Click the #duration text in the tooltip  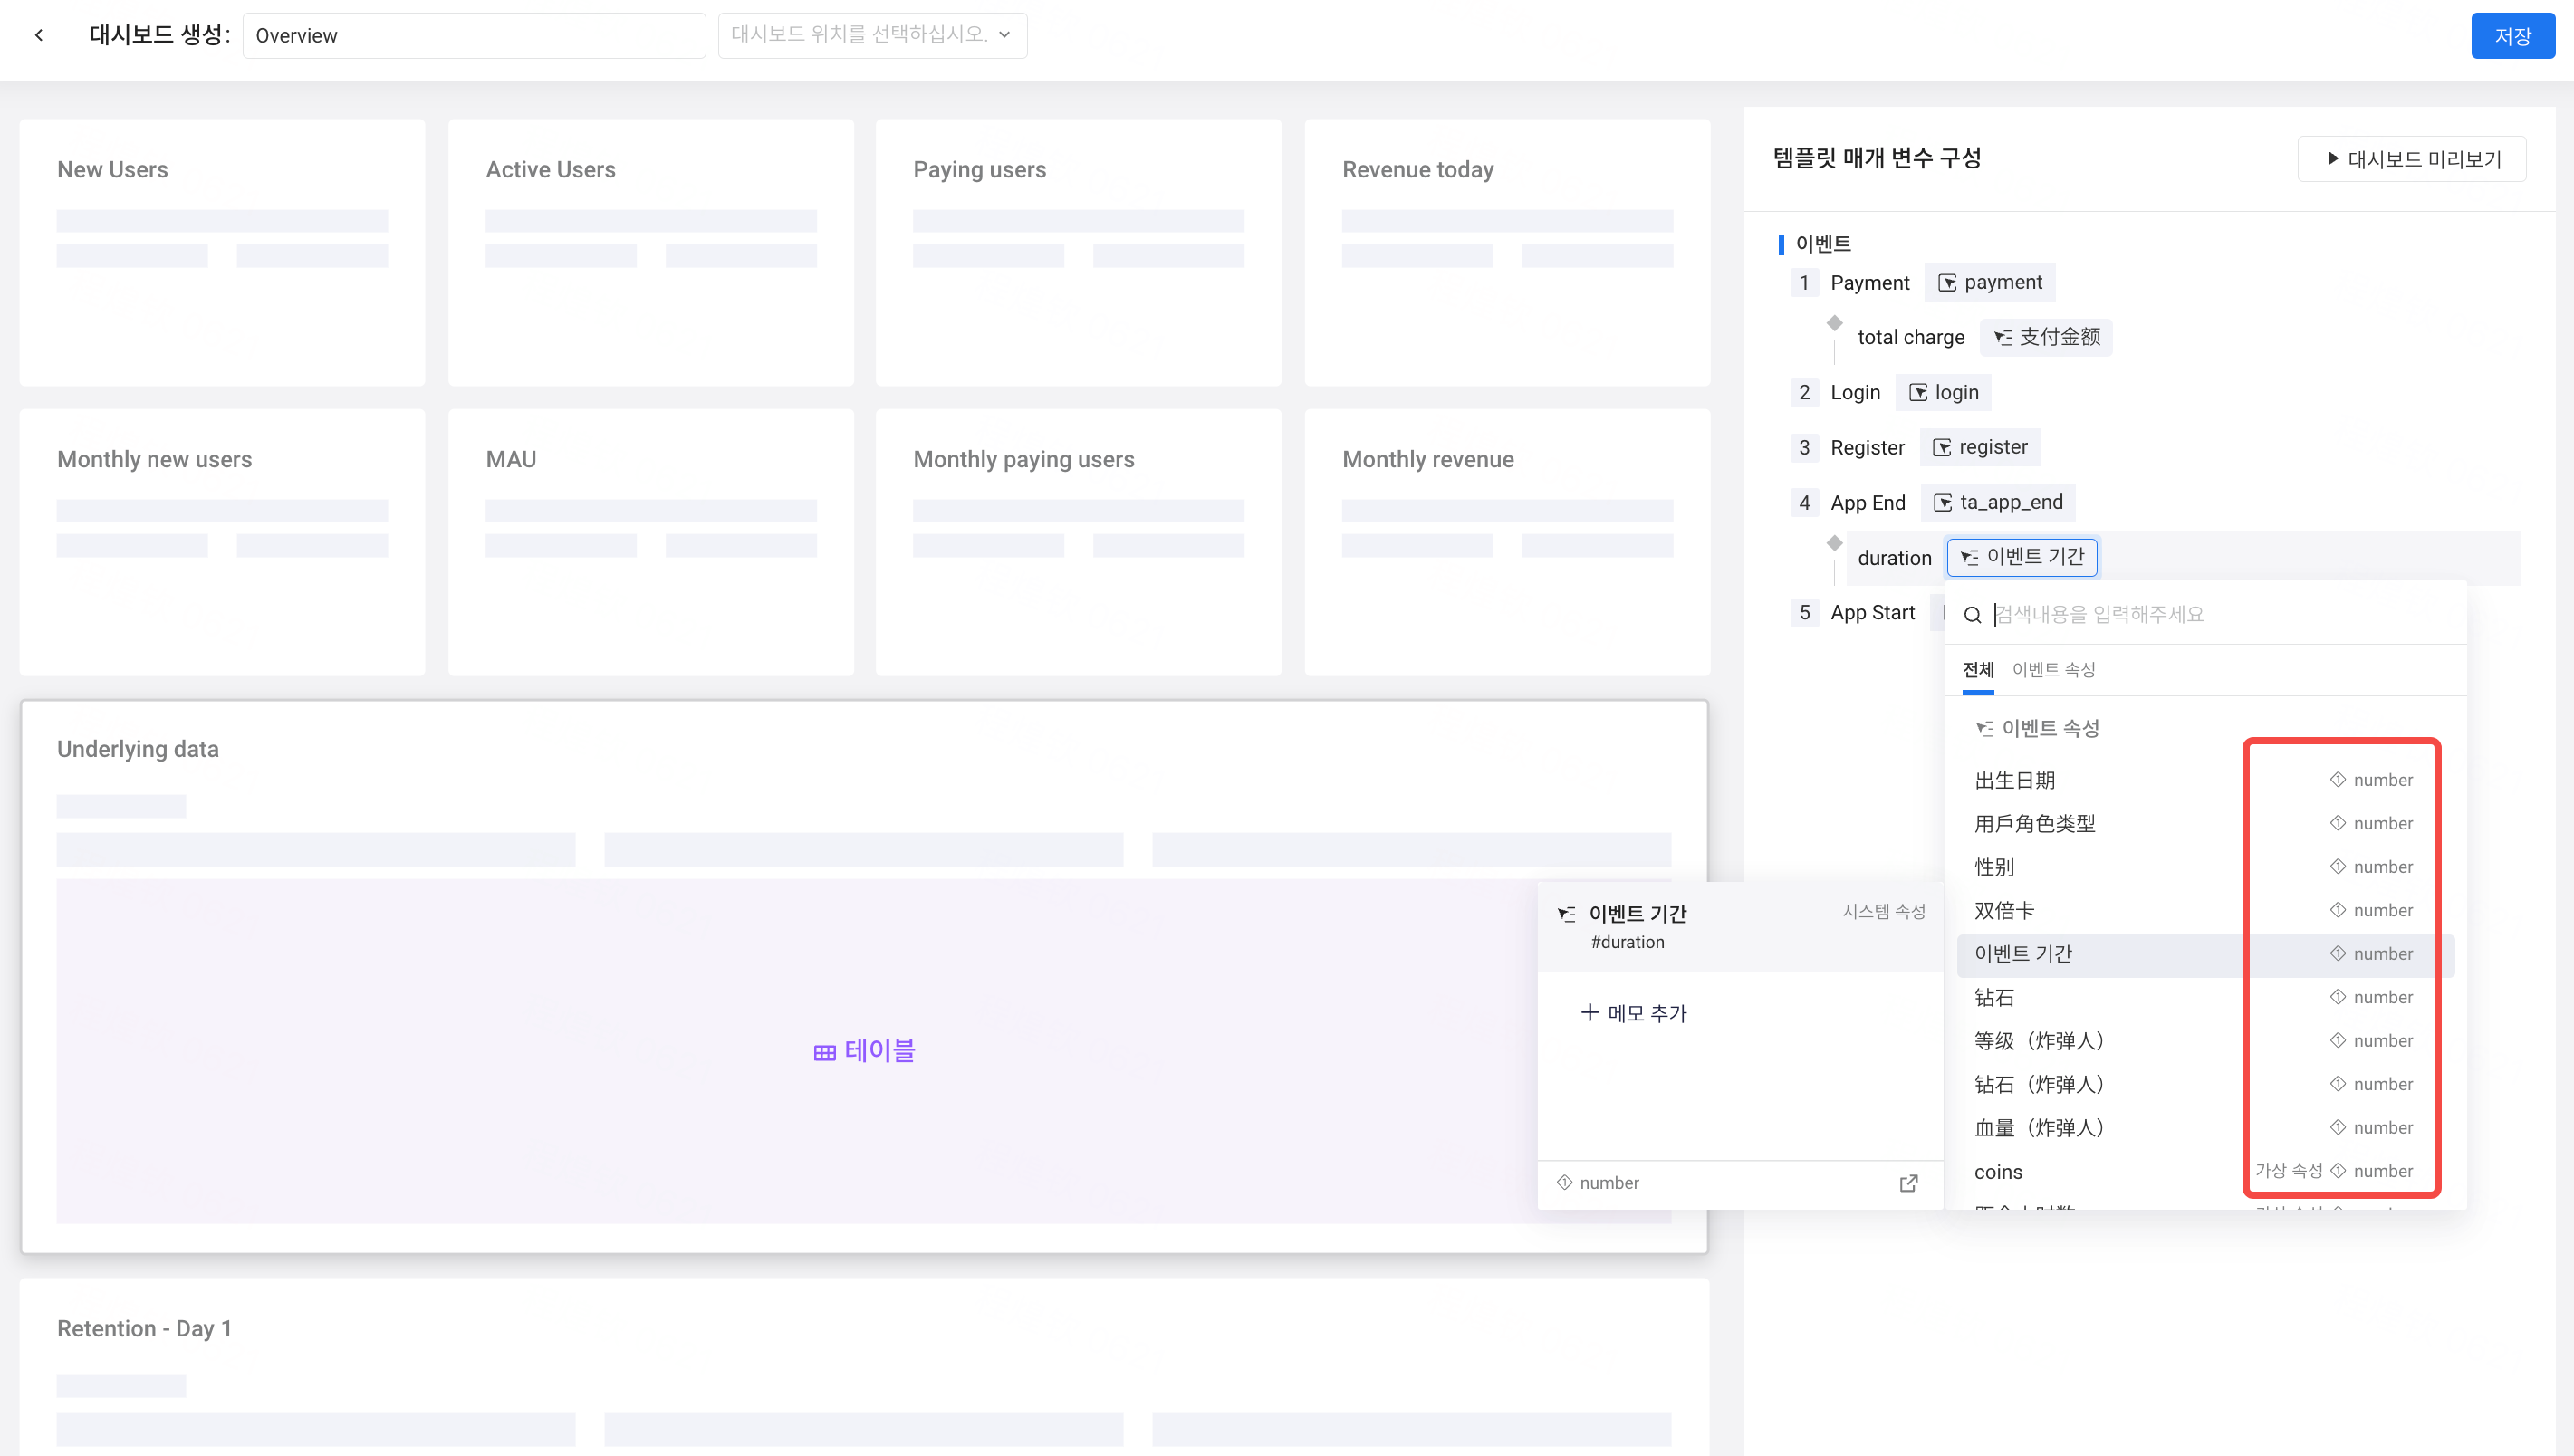(x=1627, y=942)
